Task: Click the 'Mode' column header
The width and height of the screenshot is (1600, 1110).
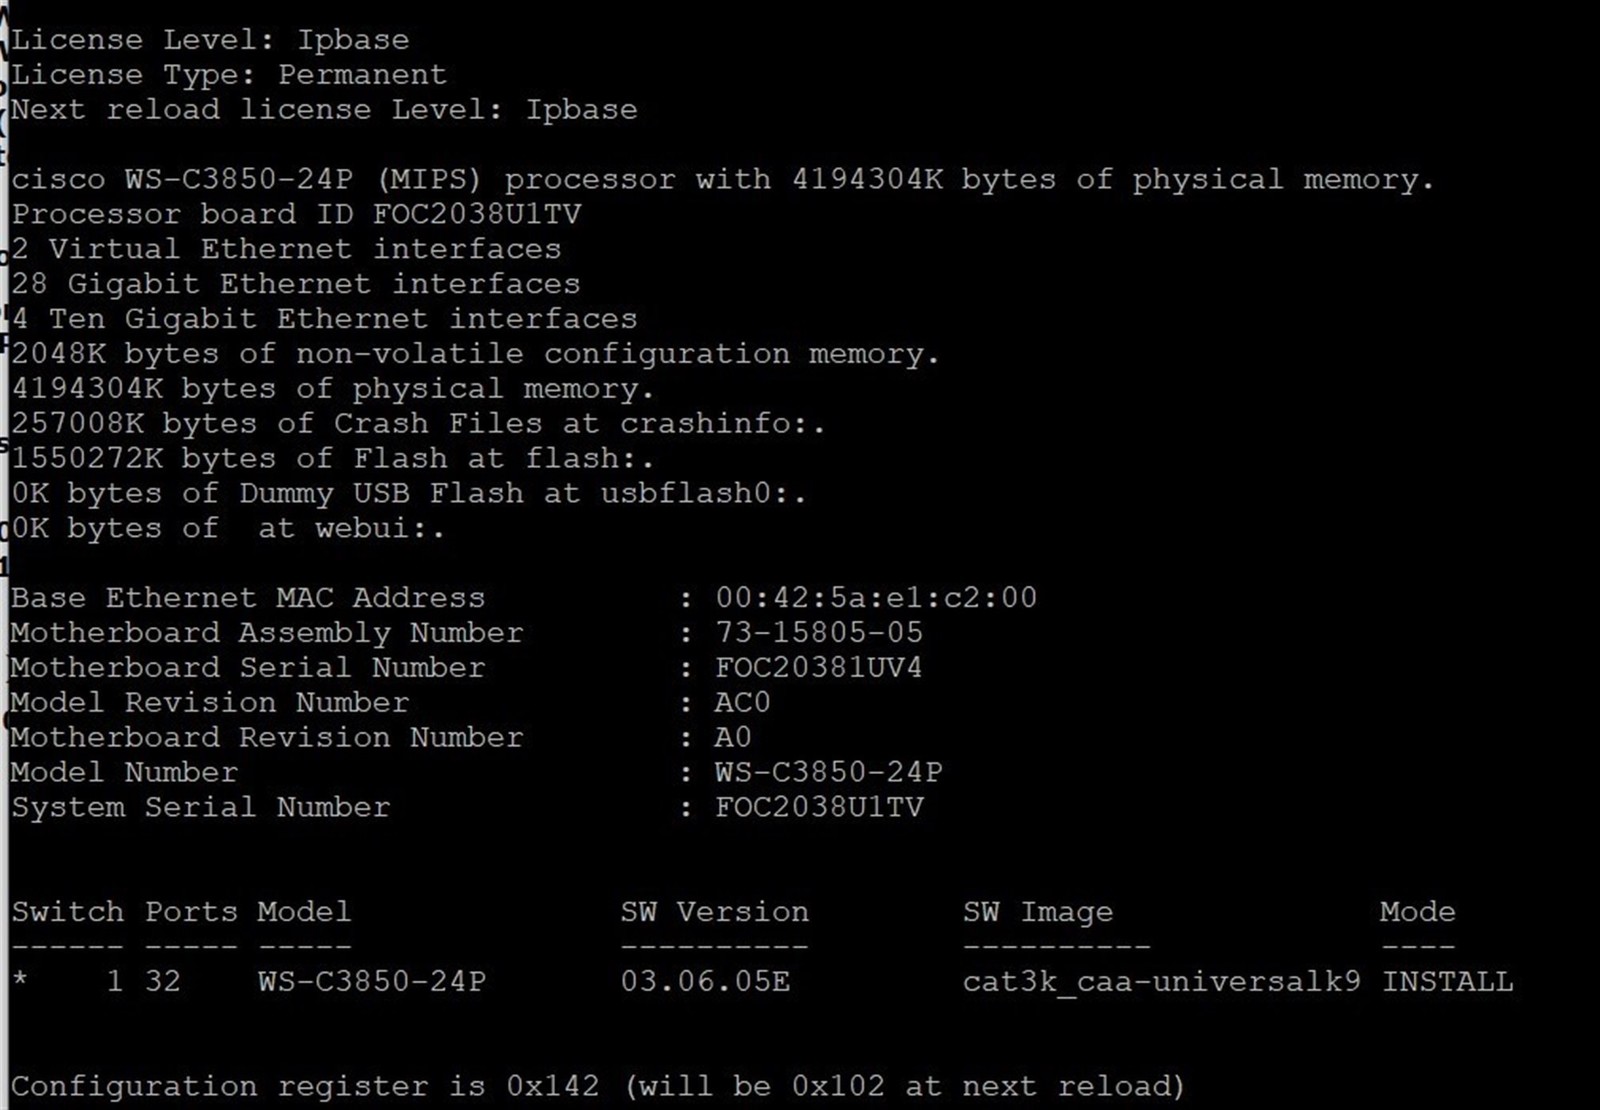Action: 1417,912
